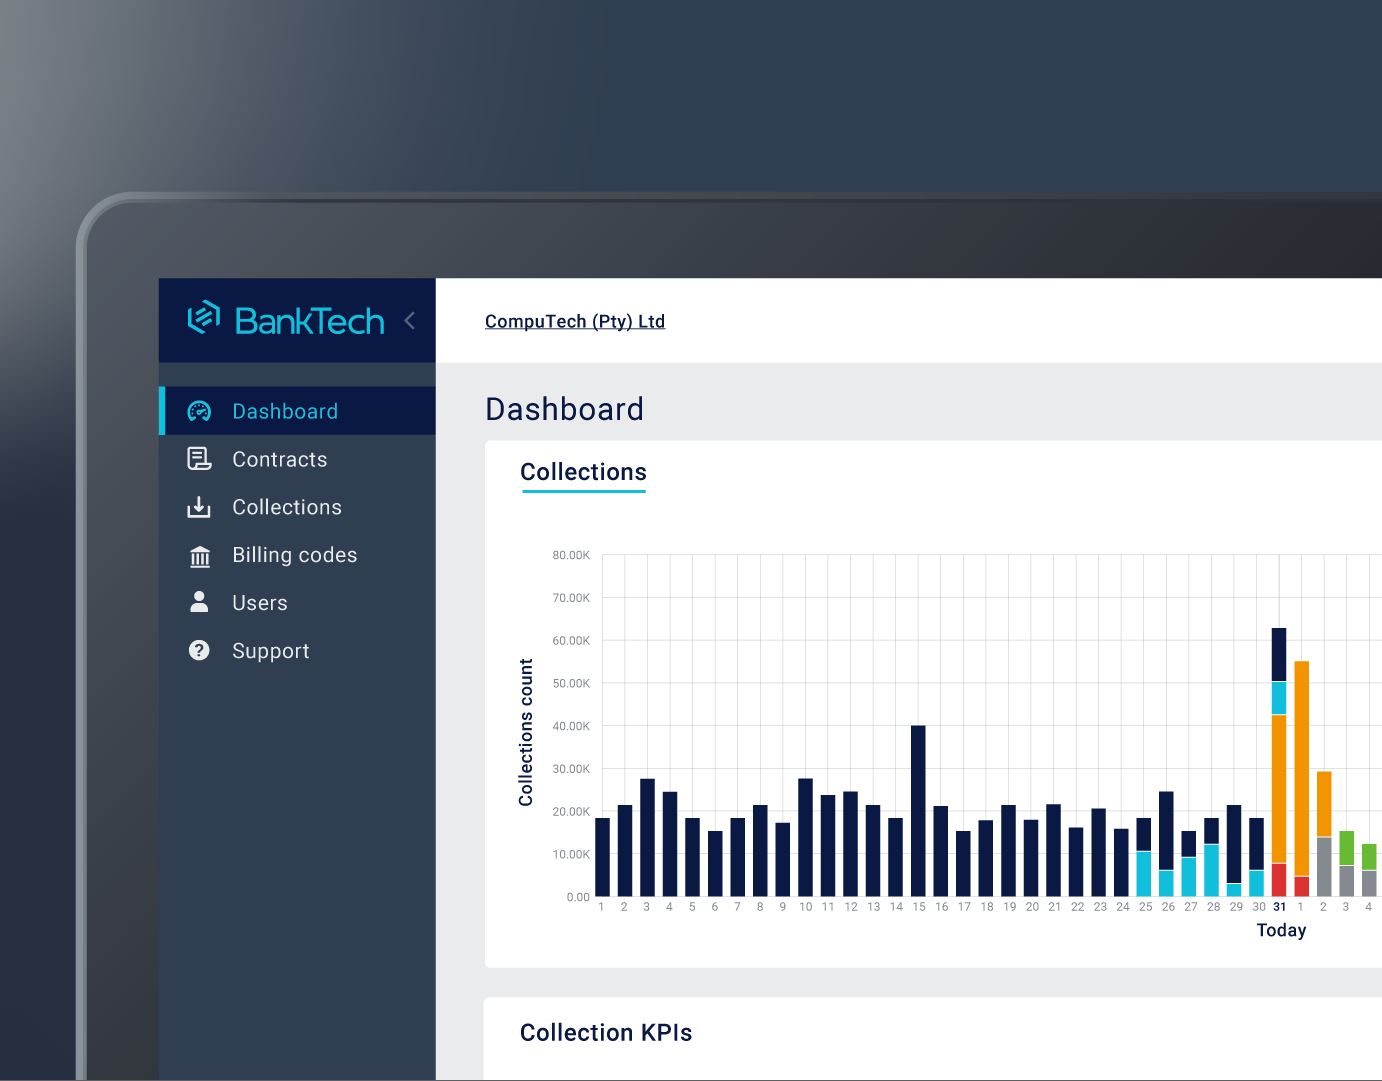Click the x-axis label 31
This screenshot has height=1081, width=1382.
(1280, 907)
